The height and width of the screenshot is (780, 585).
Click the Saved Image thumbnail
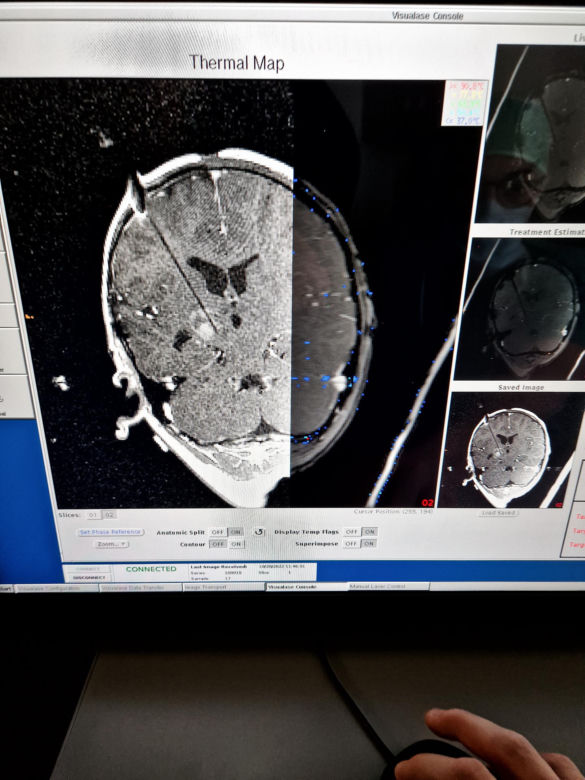512,450
